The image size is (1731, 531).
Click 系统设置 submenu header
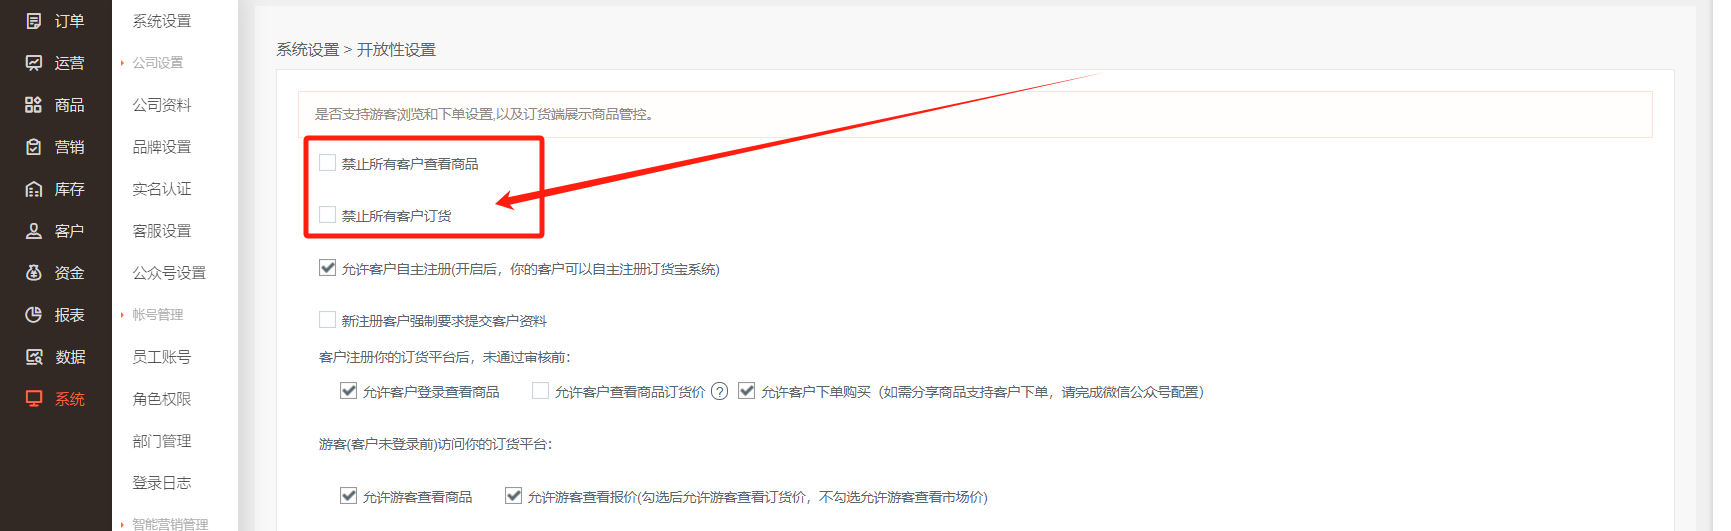(x=162, y=21)
